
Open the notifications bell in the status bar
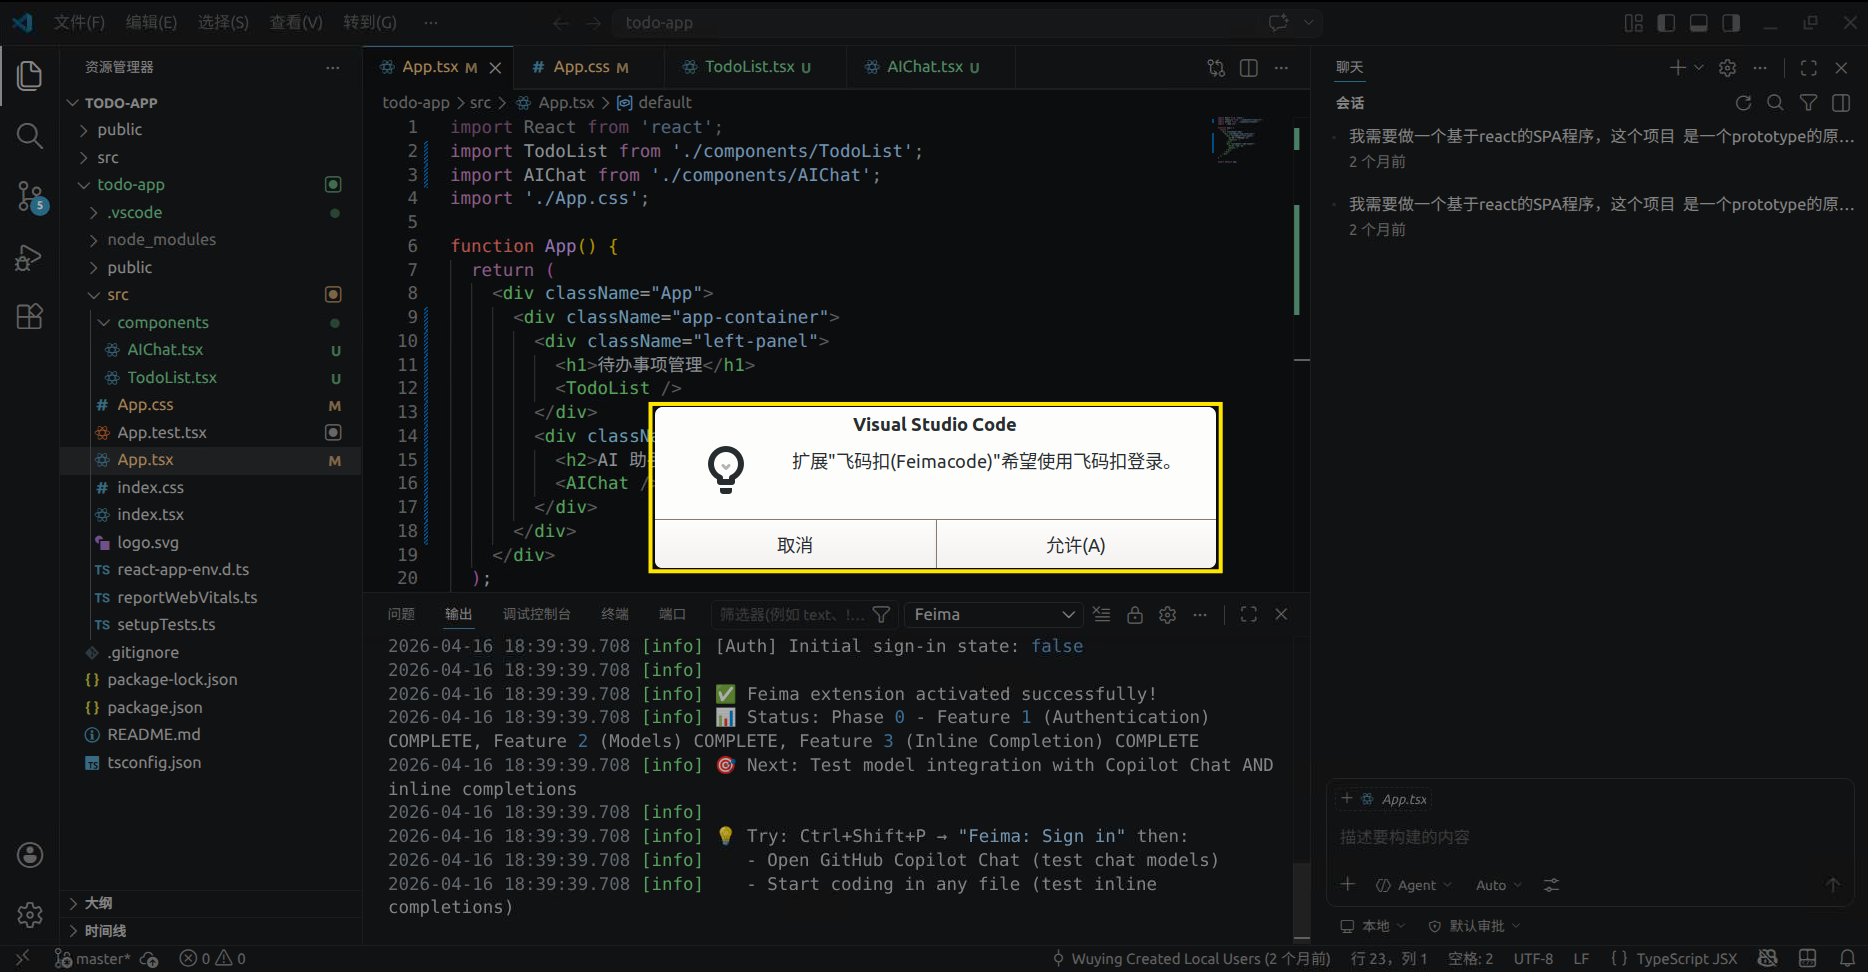(1847, 958)
